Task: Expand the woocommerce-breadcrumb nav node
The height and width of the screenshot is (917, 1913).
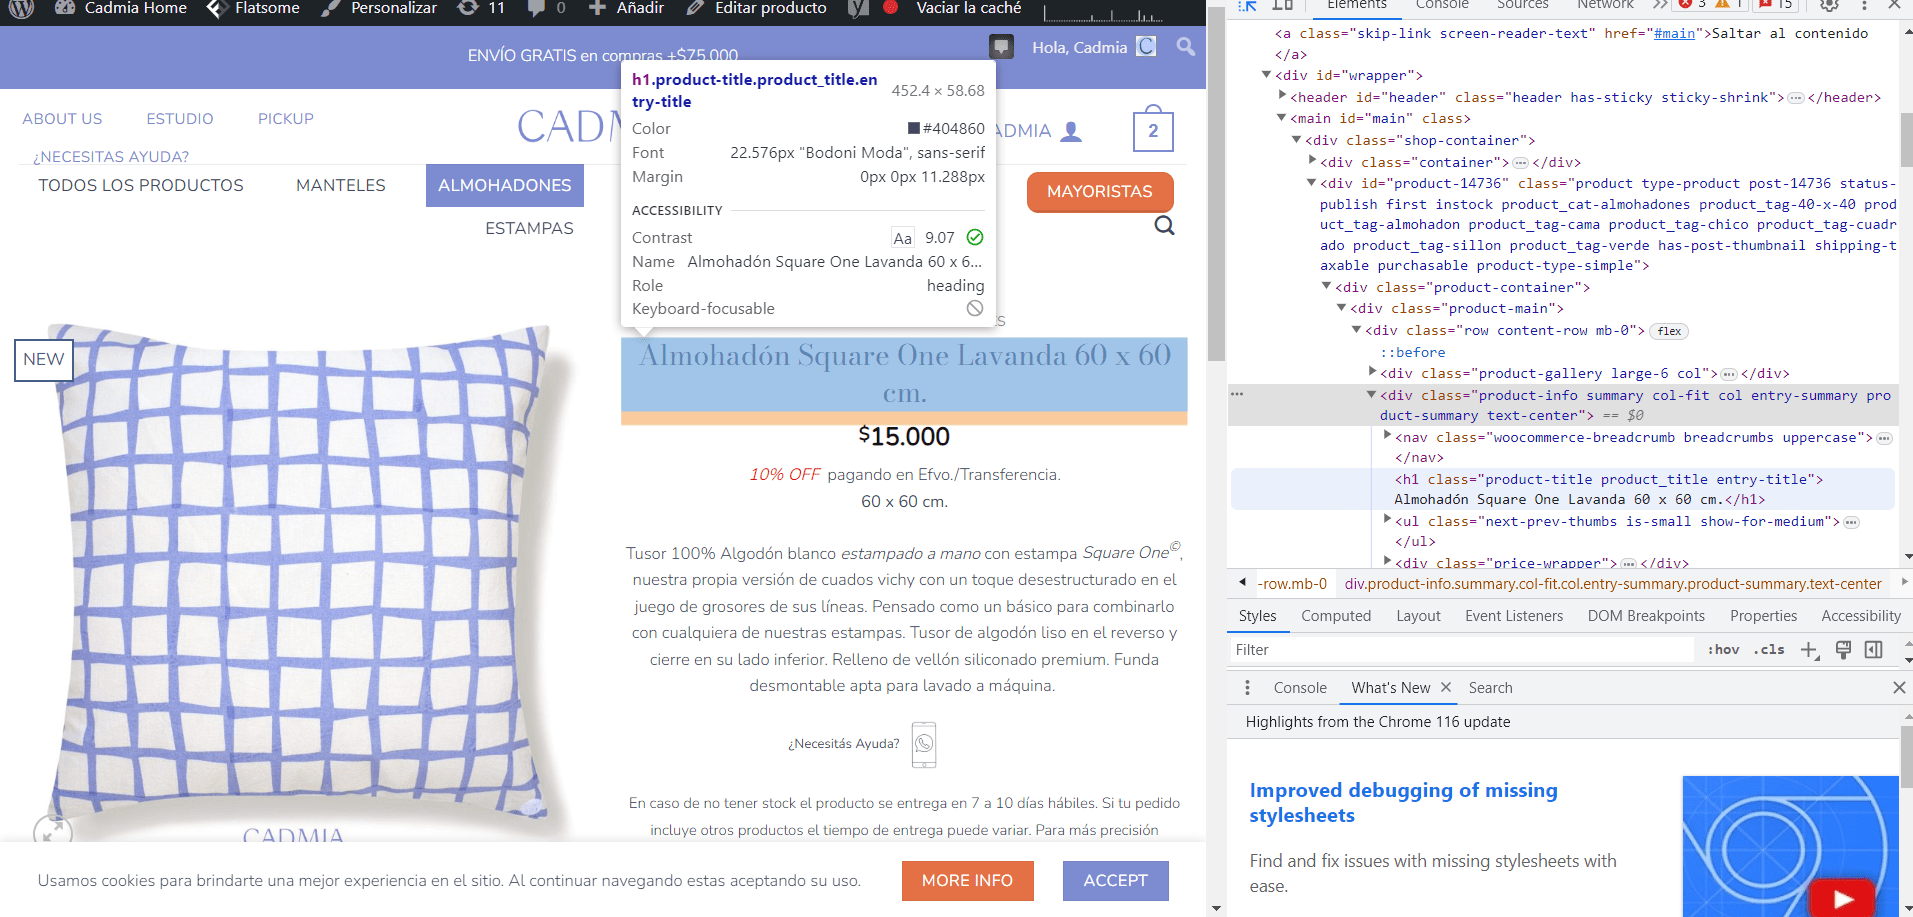Action: point(1387,436)
